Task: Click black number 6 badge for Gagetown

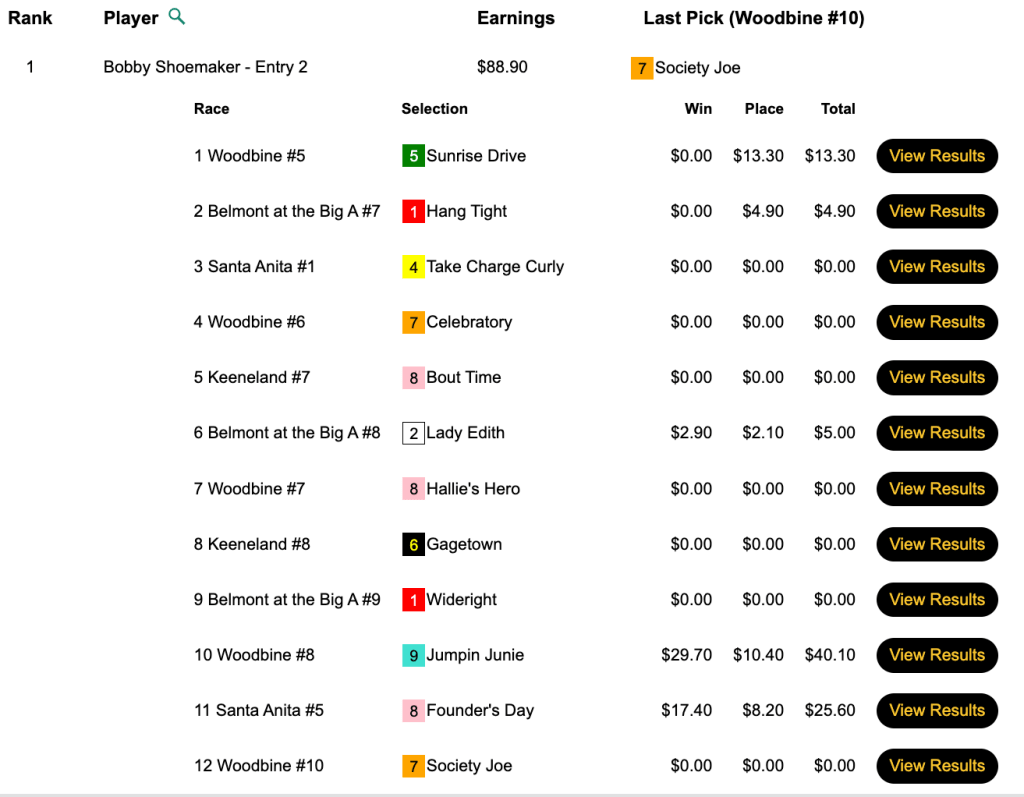Action: click(413, 545)
